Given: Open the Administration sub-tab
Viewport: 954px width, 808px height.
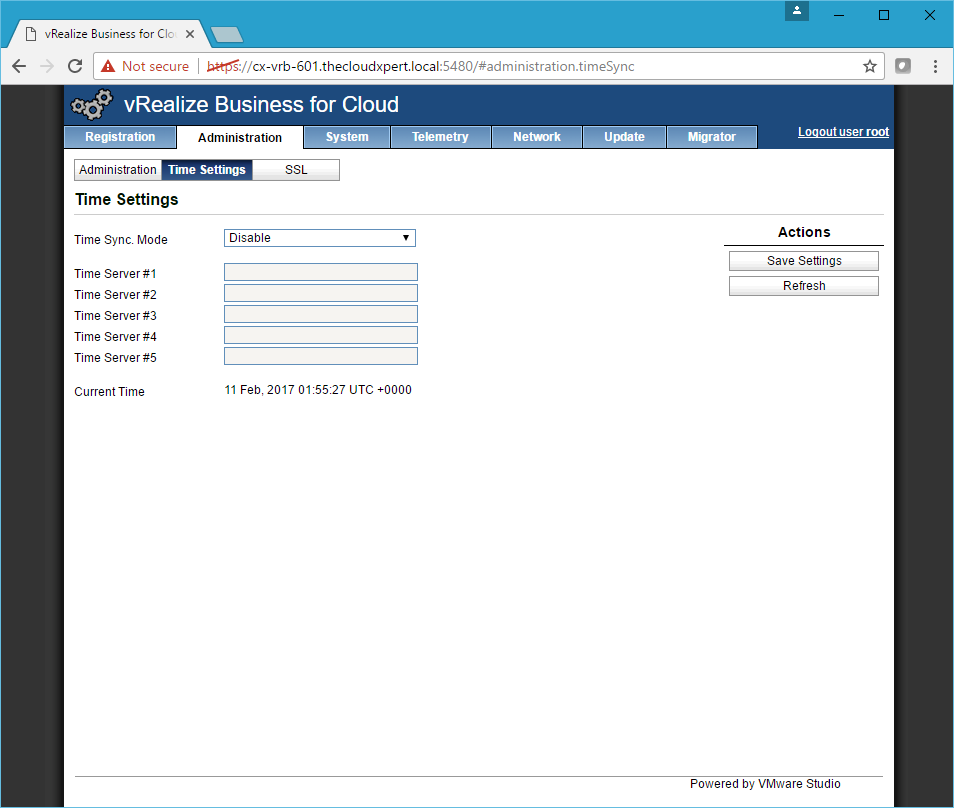Looking at the screenshot, I should tap(118, 170).
